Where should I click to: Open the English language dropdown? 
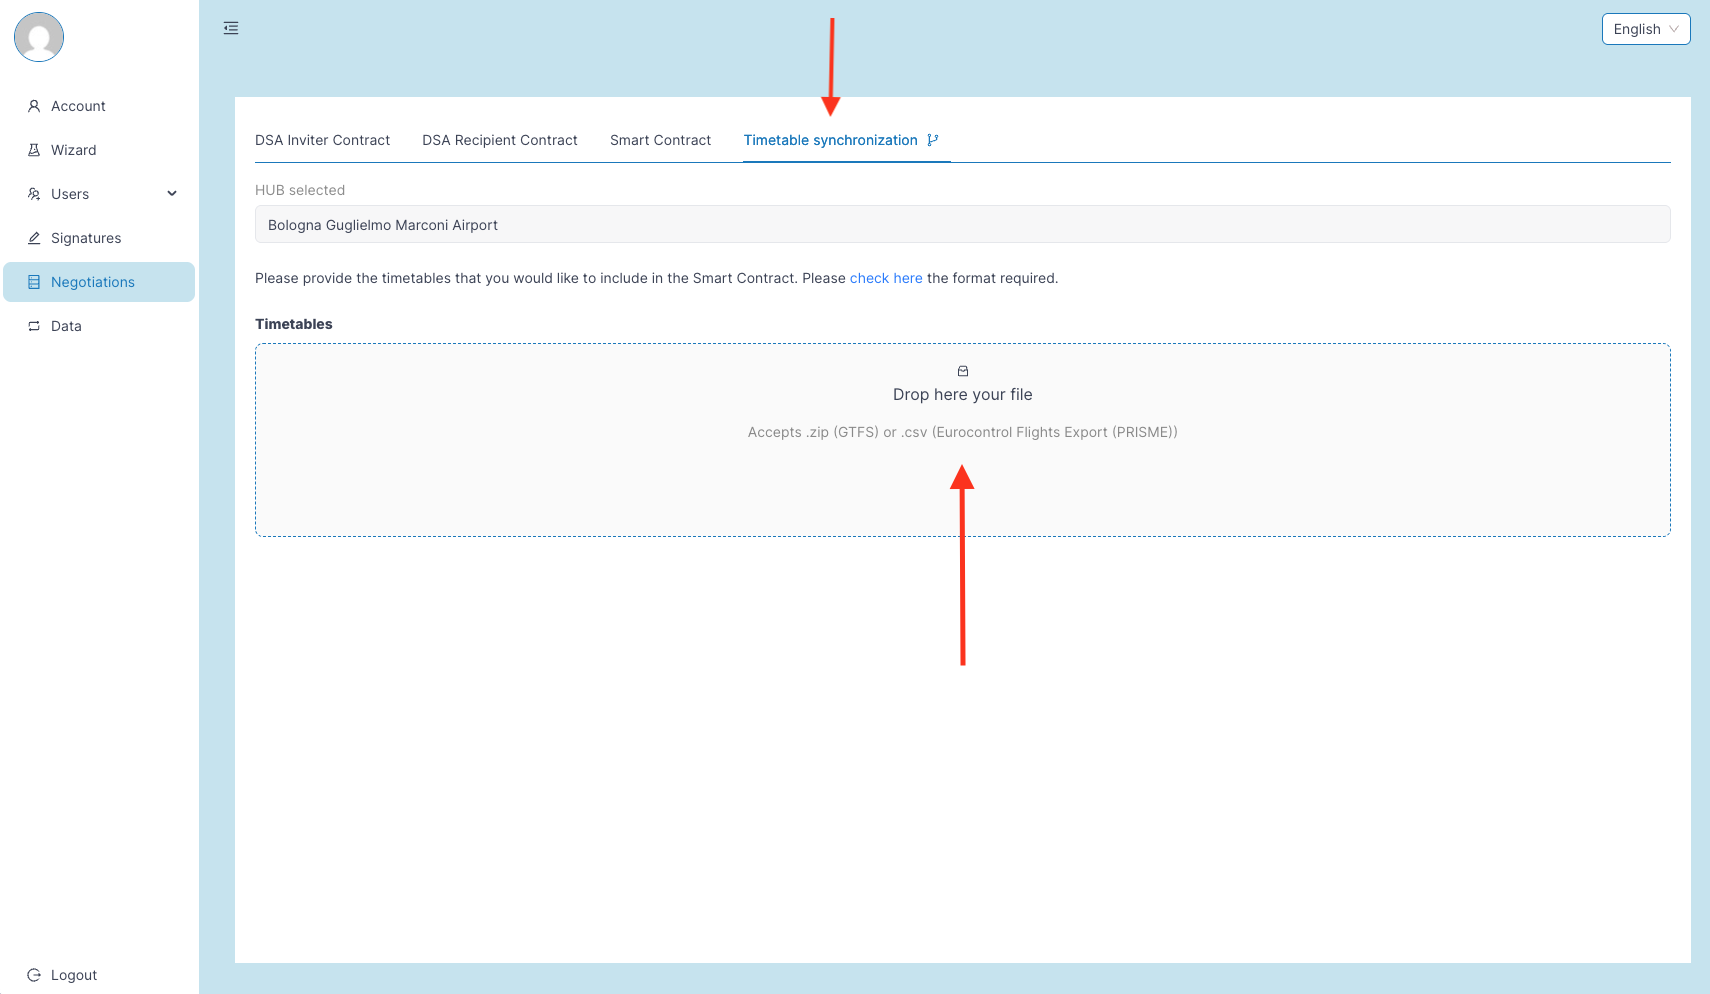click(x=1645, y=29)
